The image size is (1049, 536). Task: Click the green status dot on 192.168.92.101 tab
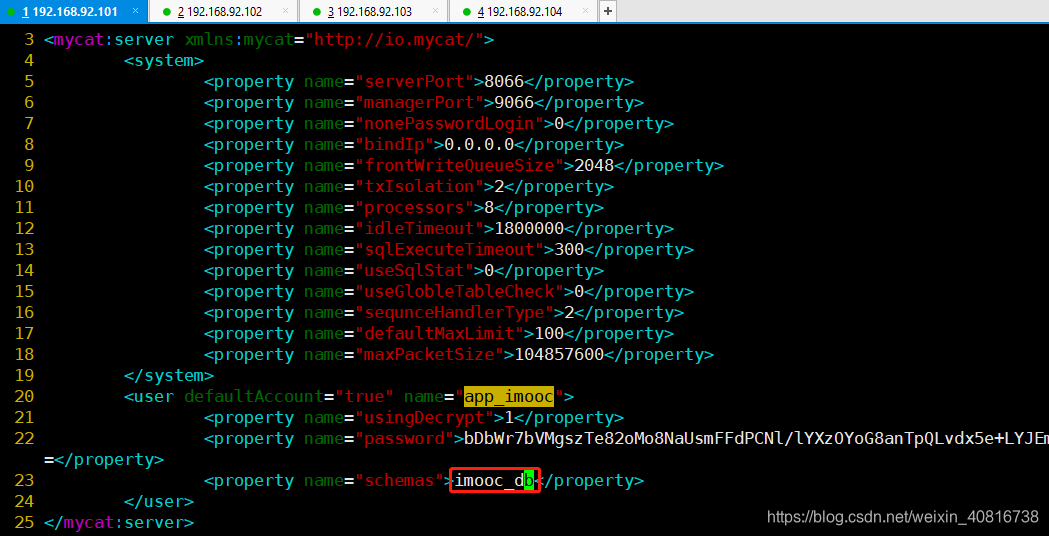[11, 12]
